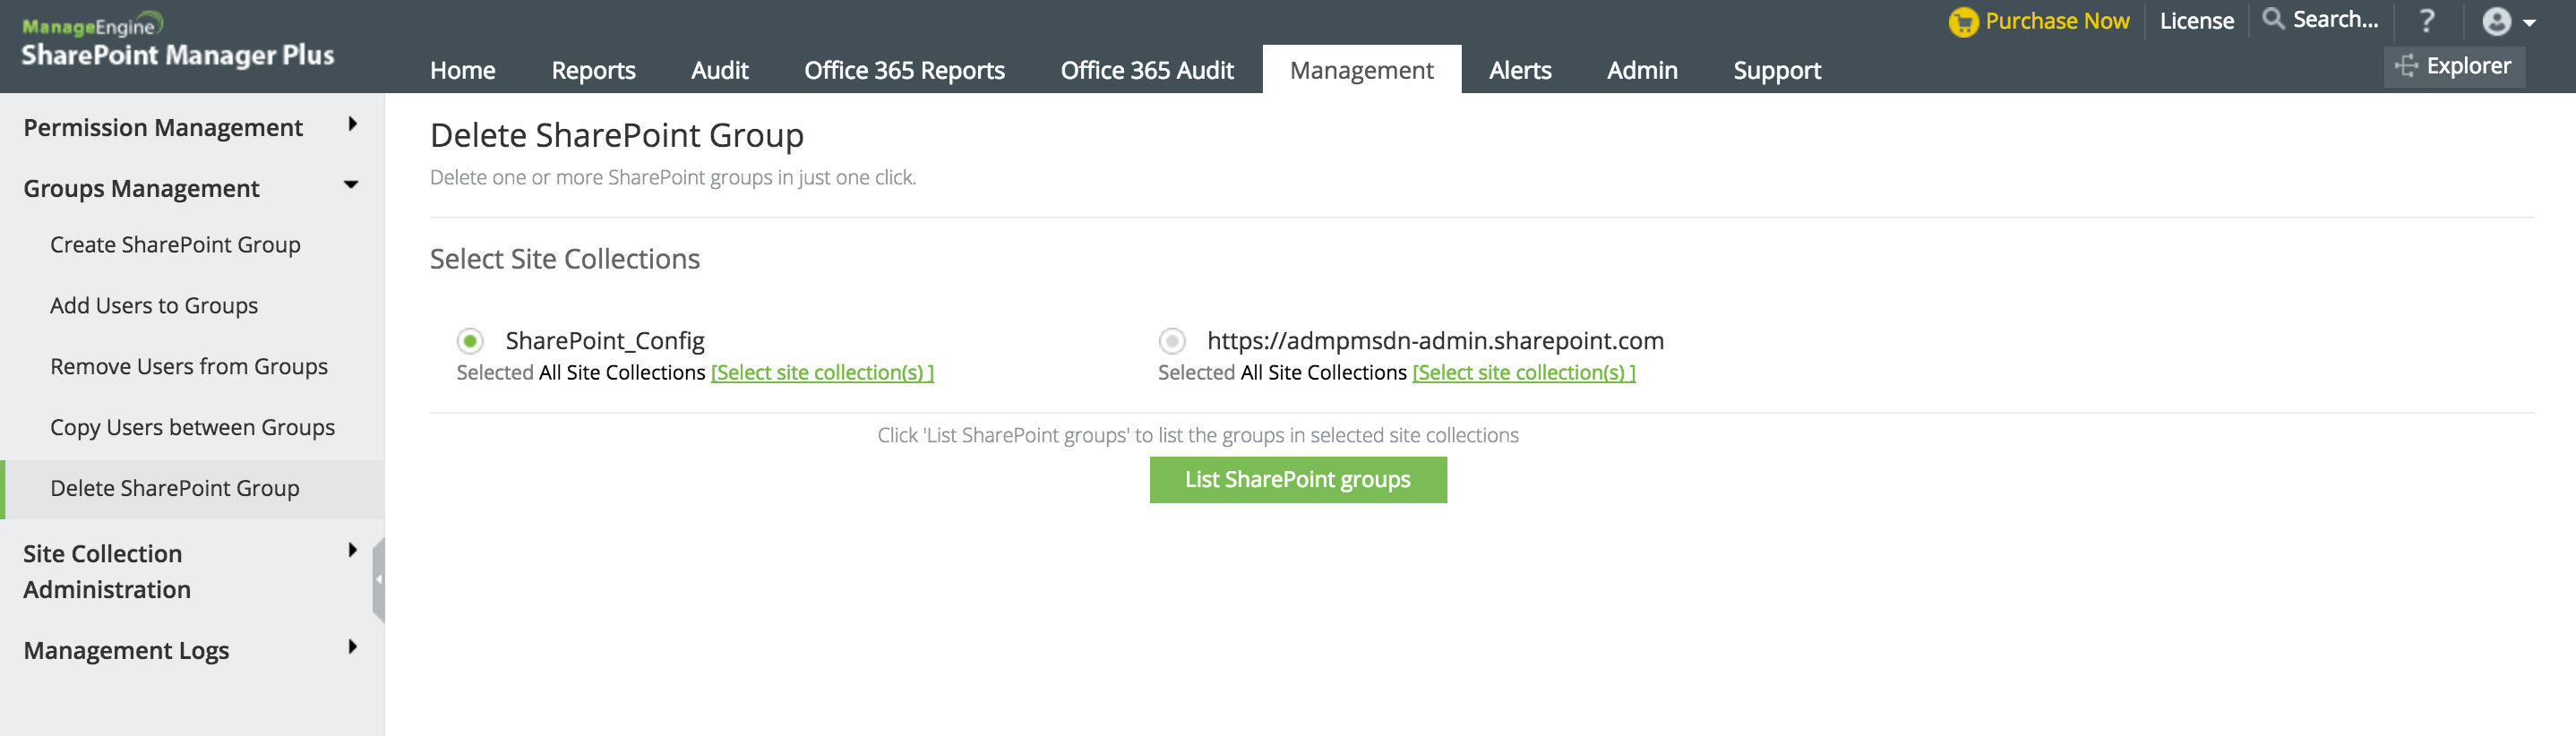This screenshot has height=736, width=2576.
Task: Expand Site Collection Administration section arrow
Action: (x=352, y=550)
